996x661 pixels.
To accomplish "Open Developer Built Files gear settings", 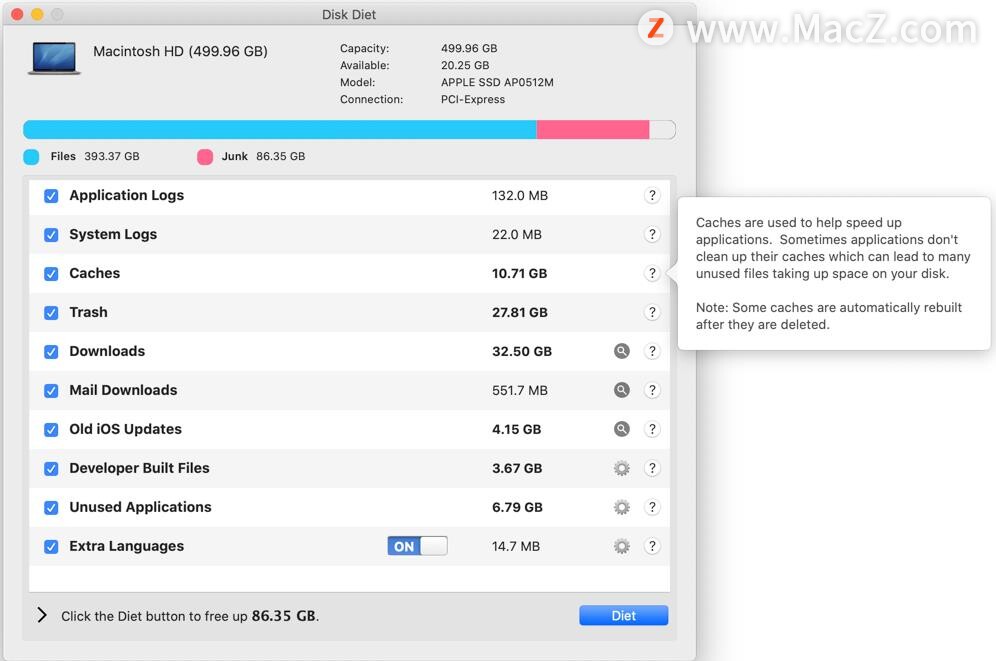I will click(622, 469).
